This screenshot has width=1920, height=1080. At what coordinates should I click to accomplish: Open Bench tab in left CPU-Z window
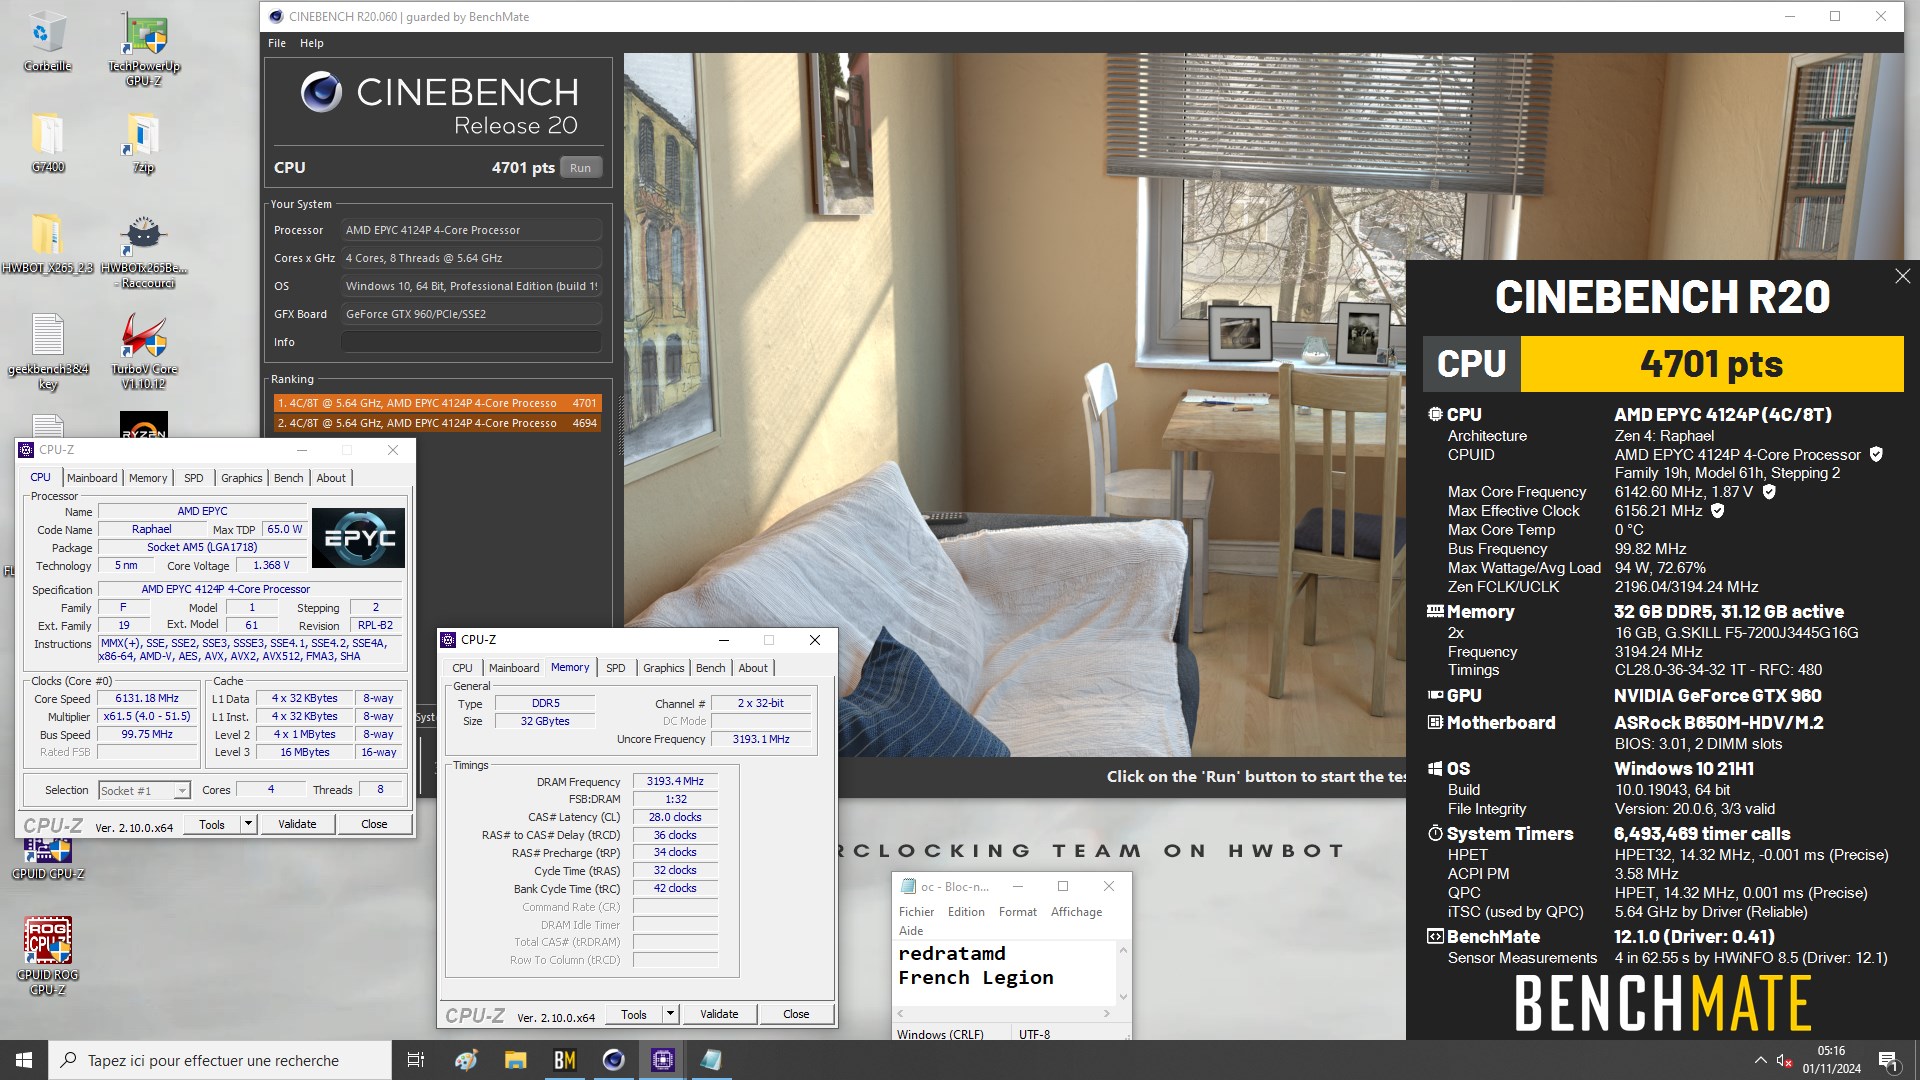click(289, 478)
